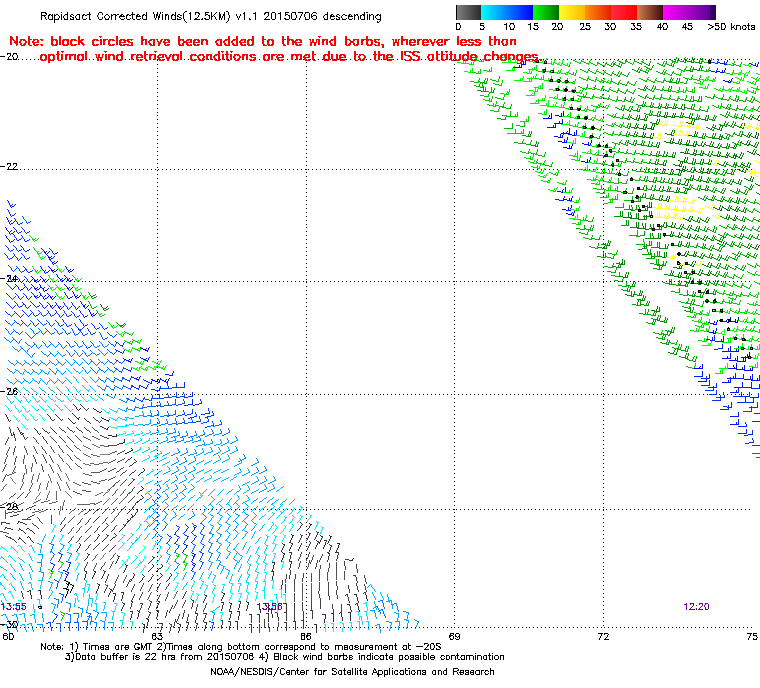The image size is (760, 688).
Task: Click the -22 latitude axis label
Action: (x=10, y=166)
